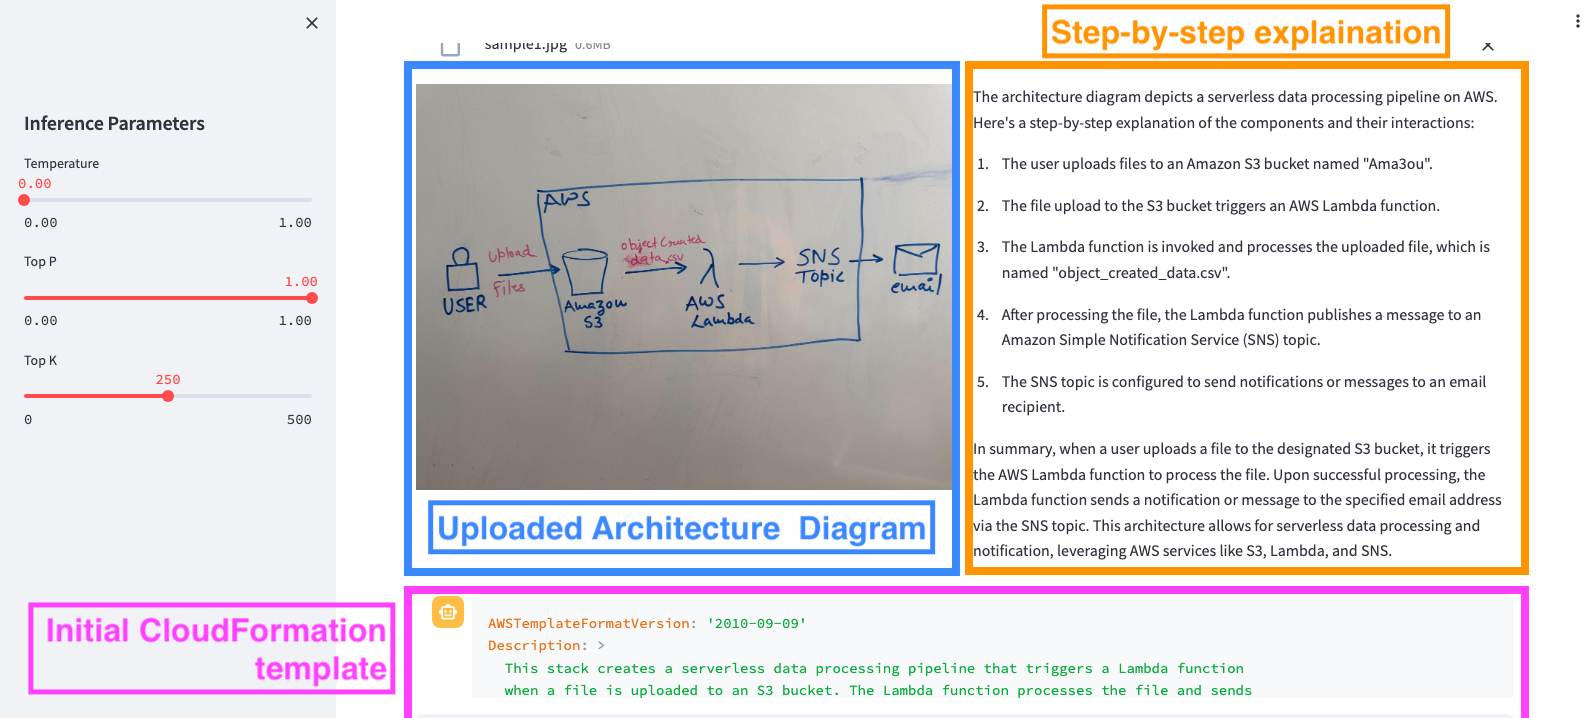Click step 4 about SNS topic publishing

tap(1241, 327)
